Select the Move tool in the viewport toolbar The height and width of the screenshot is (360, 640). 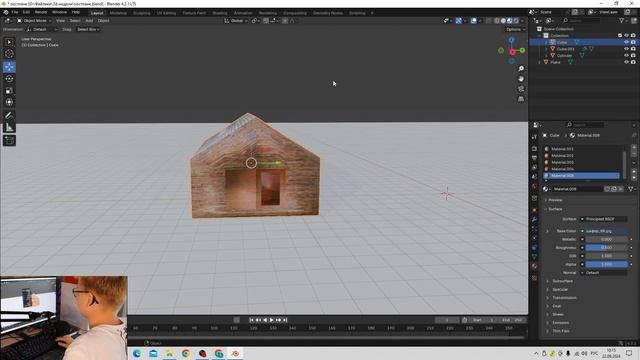(x=9, y=67)
